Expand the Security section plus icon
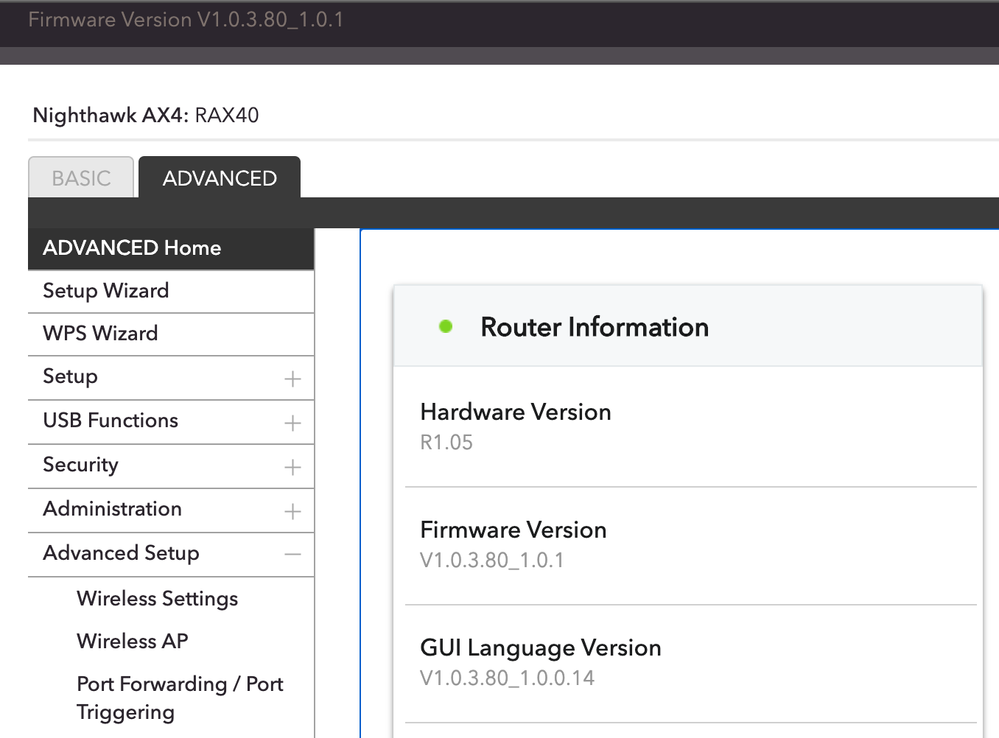This screenshot has height=738, width=999. pos(292,467)
